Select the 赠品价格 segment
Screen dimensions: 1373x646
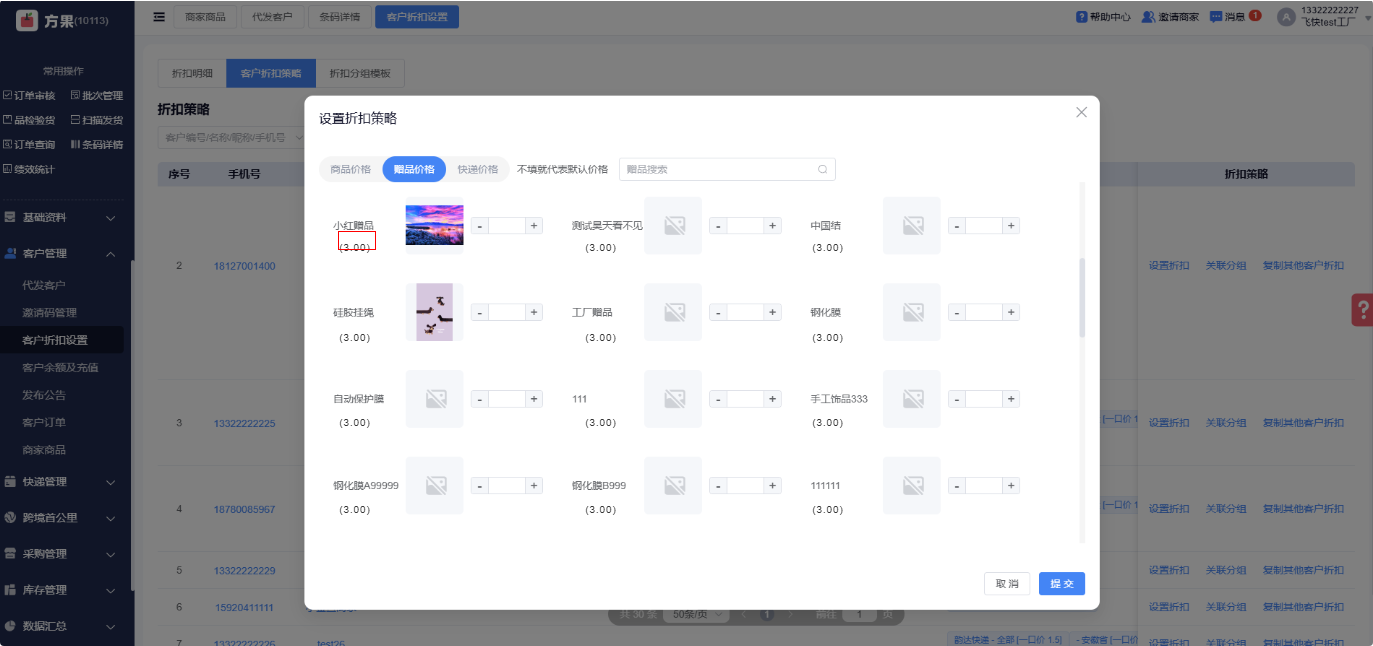click(x=414, y=170)
